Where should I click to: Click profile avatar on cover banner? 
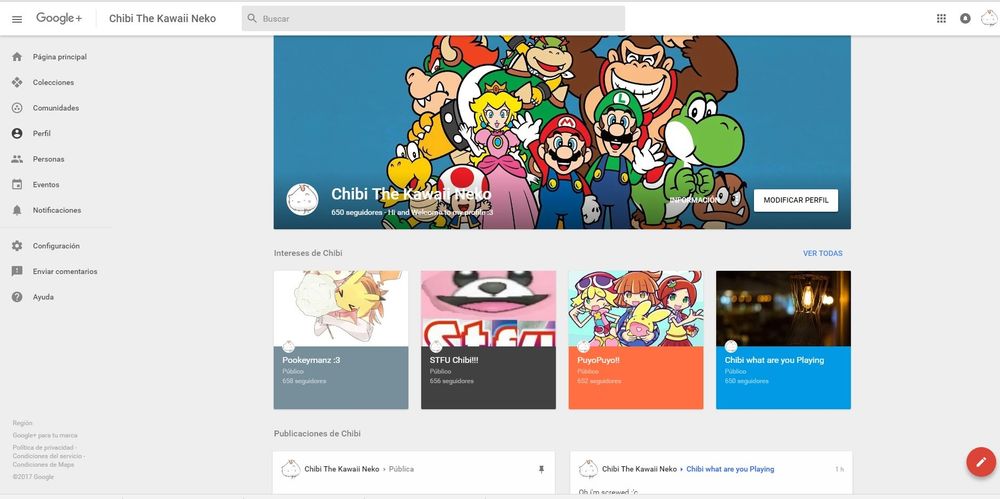click(302, 199)
